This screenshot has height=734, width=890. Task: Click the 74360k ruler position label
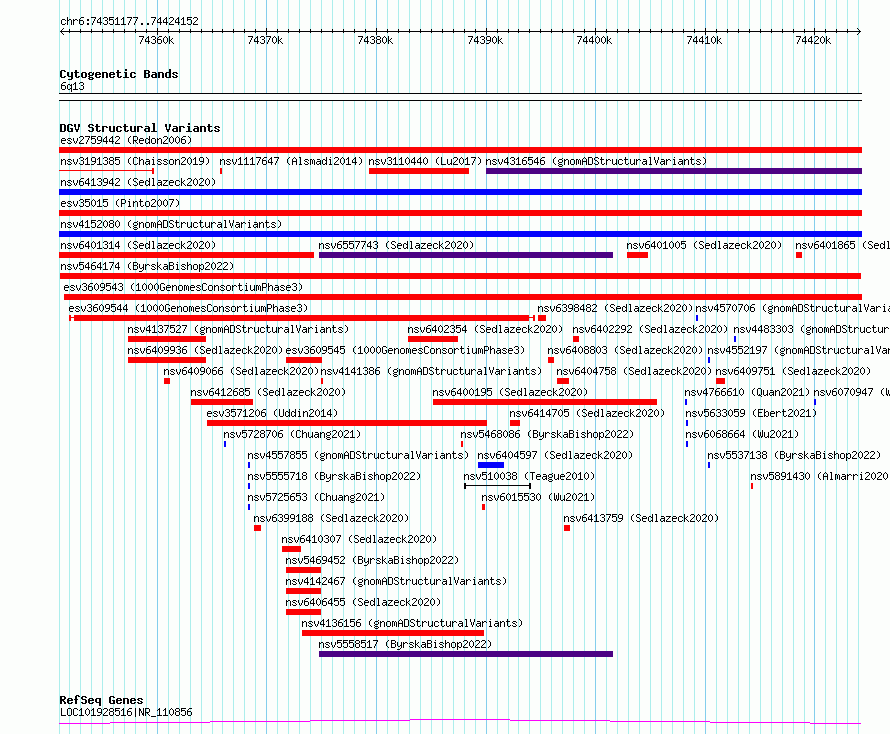tap(156, 40)
